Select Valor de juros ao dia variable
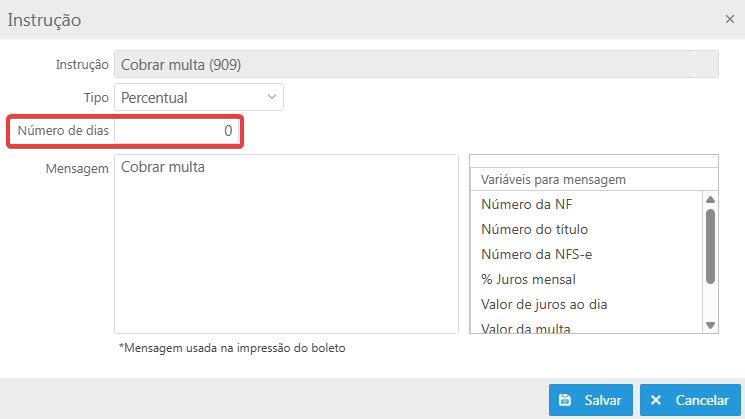745x419 pixels. (x=544, y=304)
